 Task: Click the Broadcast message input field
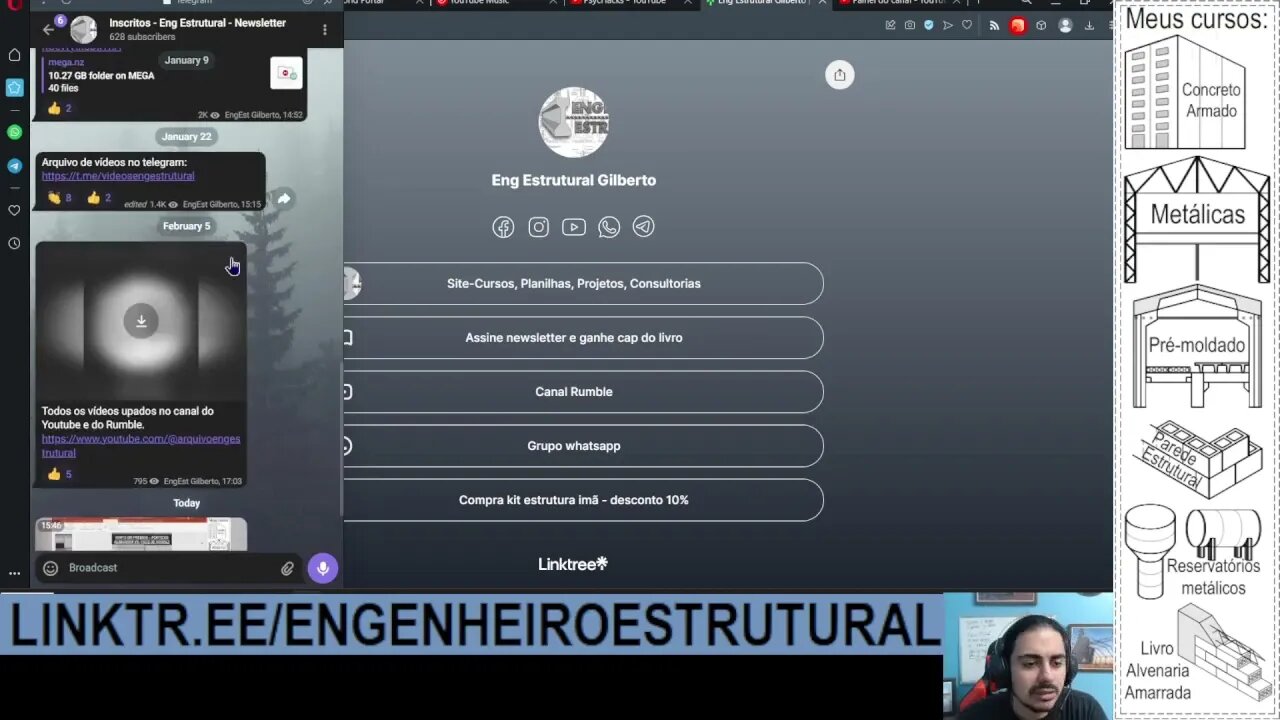coord(170,568)
